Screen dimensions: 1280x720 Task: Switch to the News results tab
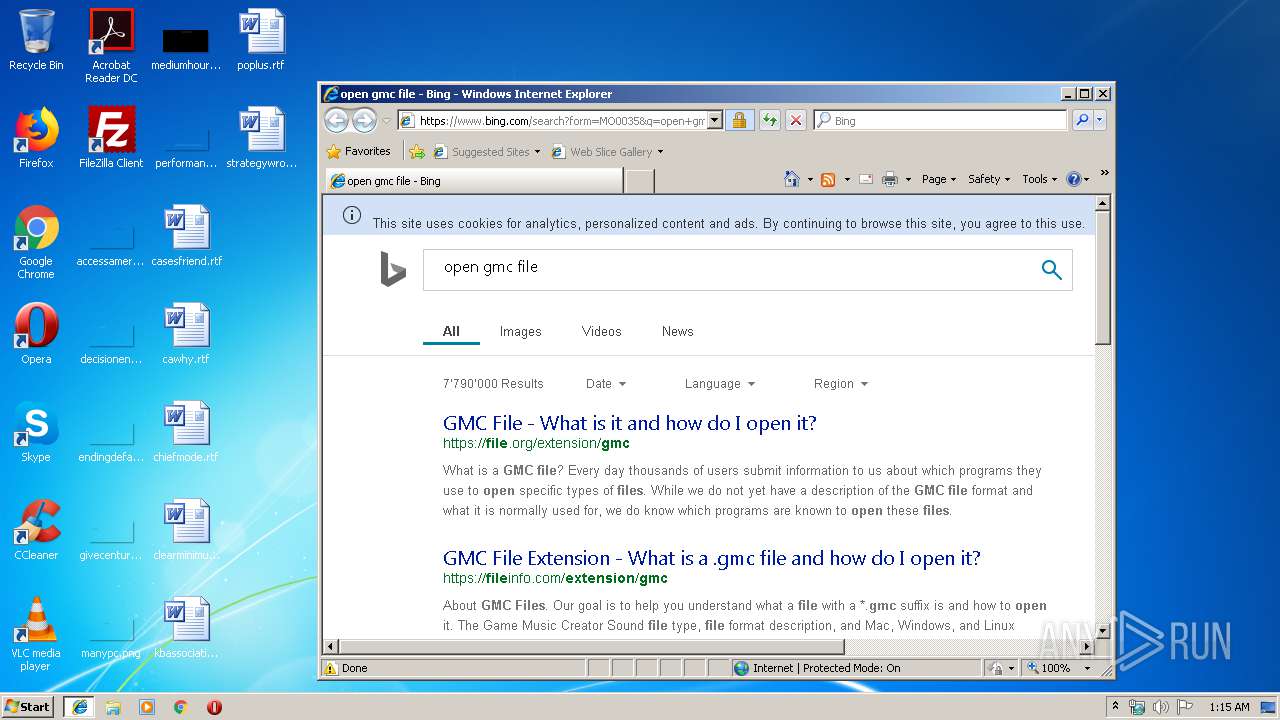tap(677, 331)
